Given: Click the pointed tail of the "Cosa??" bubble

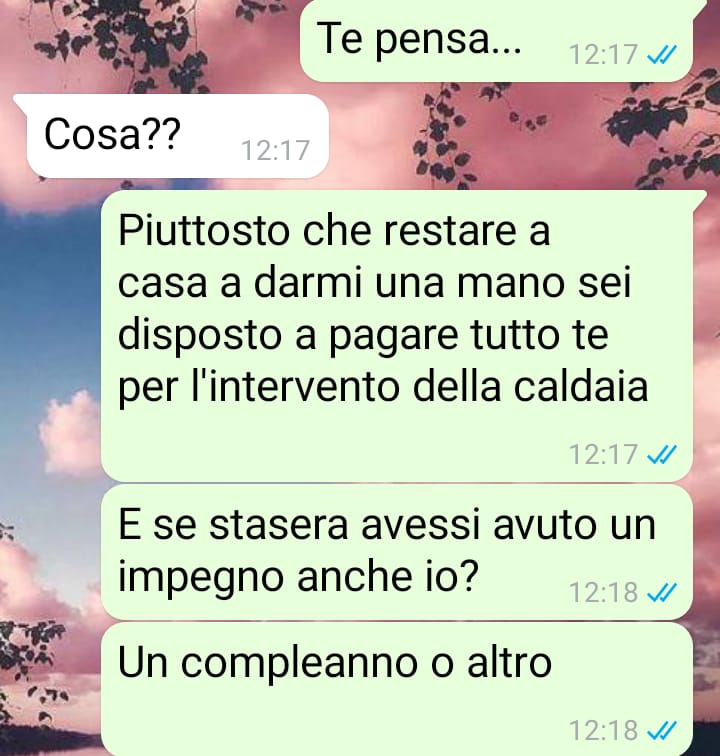Looking at the screenshot, I should tap(20, 100).
